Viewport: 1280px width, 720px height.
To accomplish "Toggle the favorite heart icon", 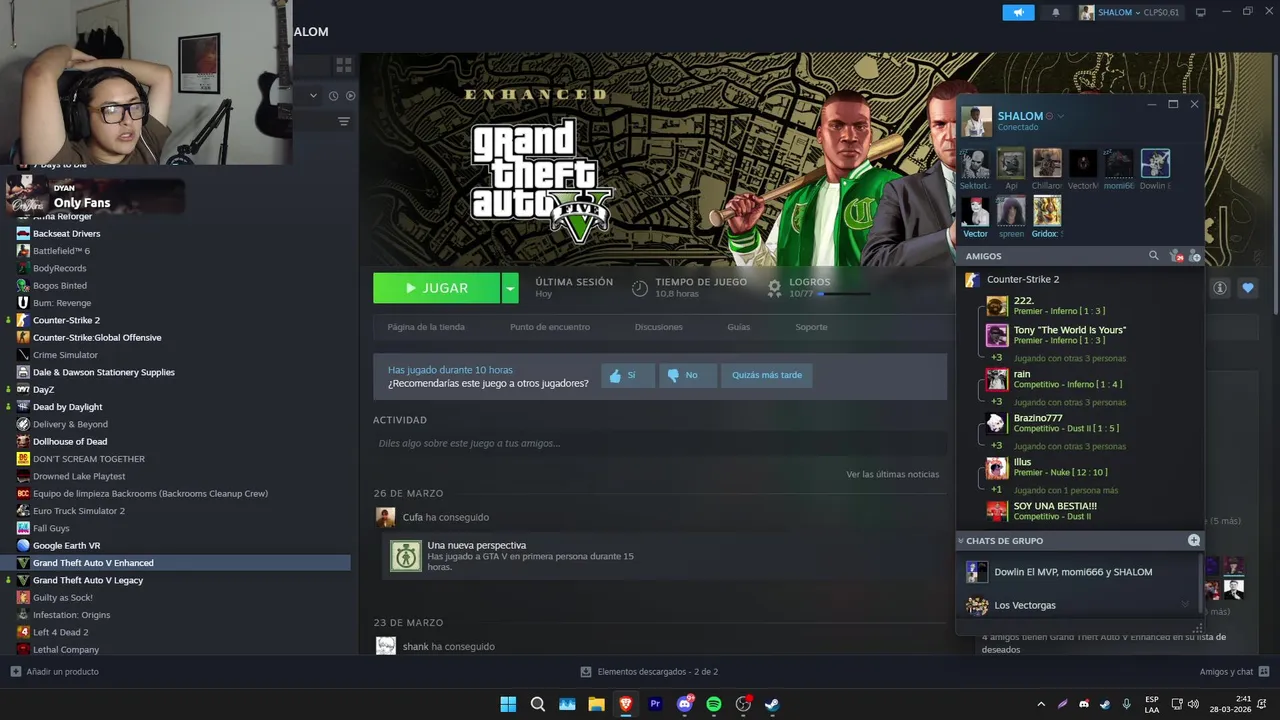I will (1248, 288).
